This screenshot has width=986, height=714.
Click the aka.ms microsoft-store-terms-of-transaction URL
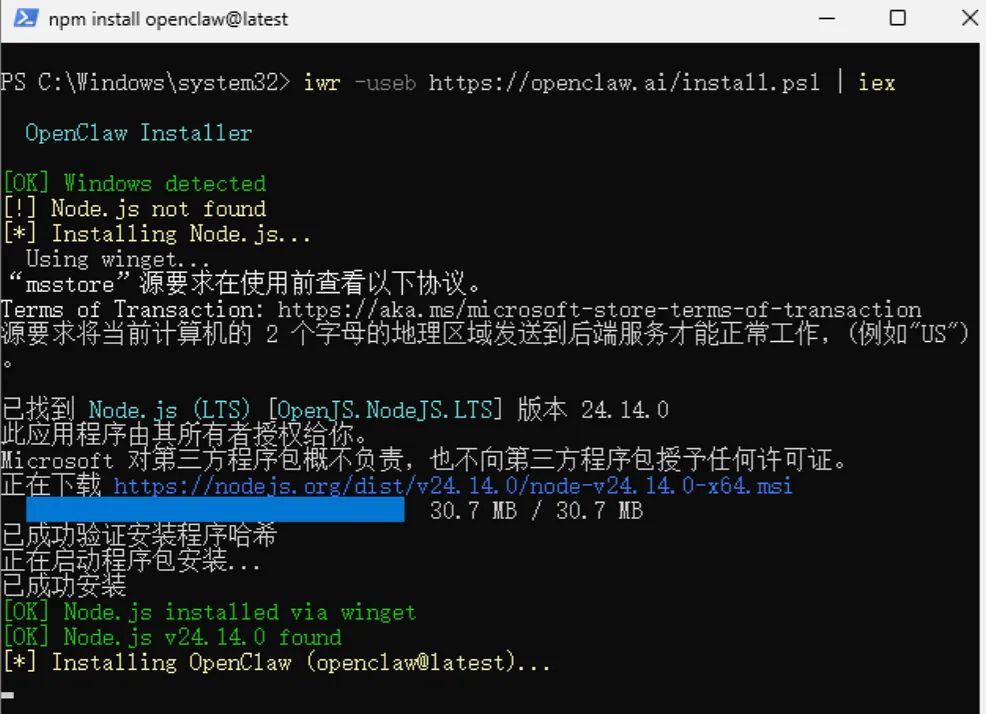pyautogui.click(x=599, y=310)
